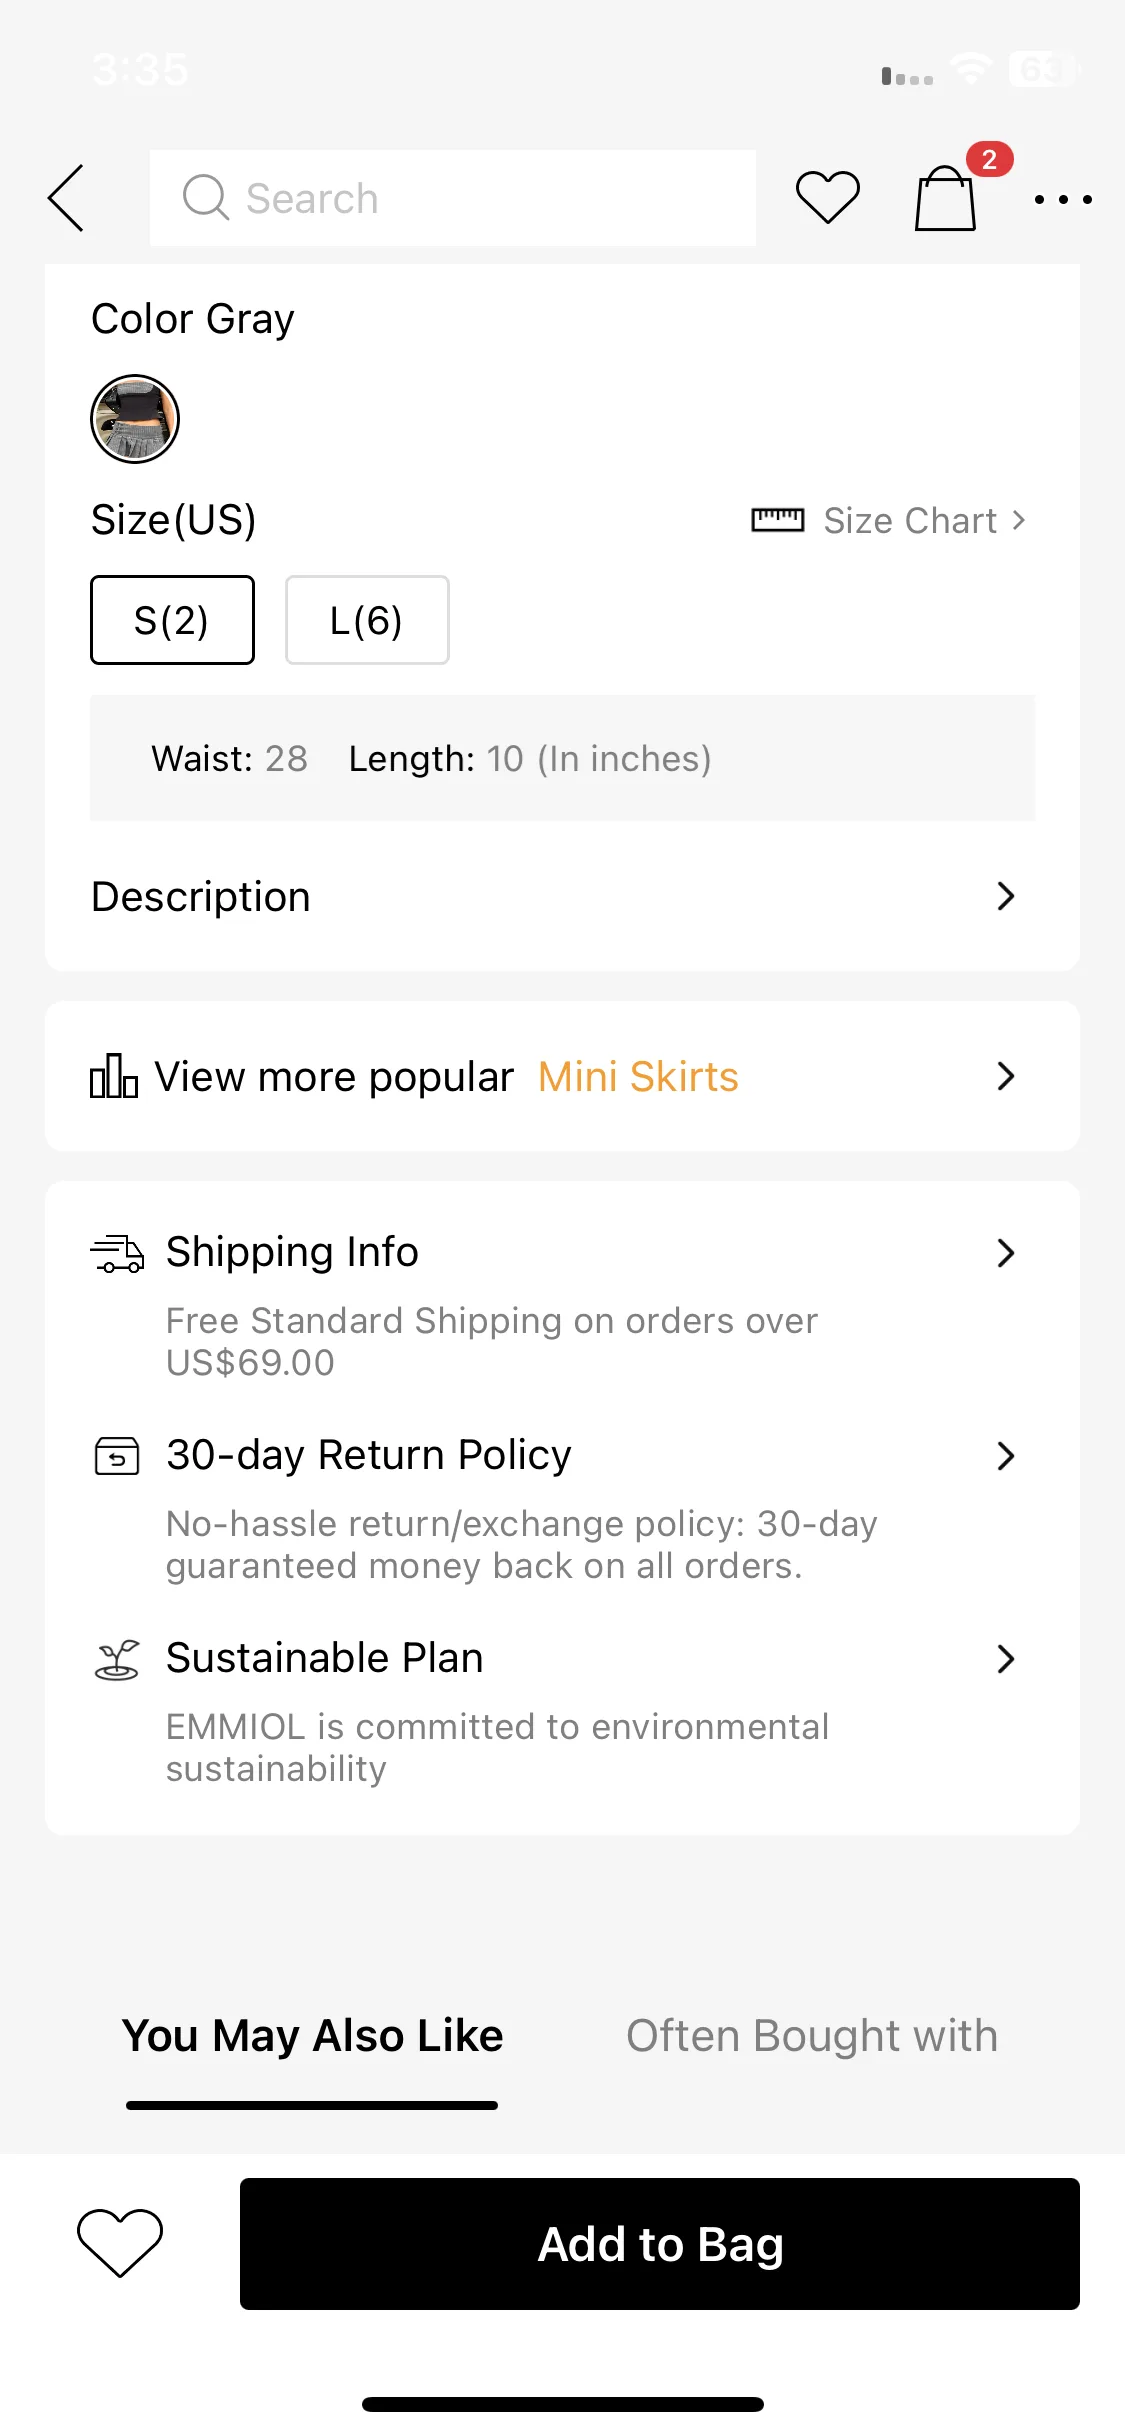Image resolution: width=1125 pixels, height=2436 pixels.
Task: Click the 30-day Return Policy box icon
Action: pyautogui.click(x=117, y=1456)
